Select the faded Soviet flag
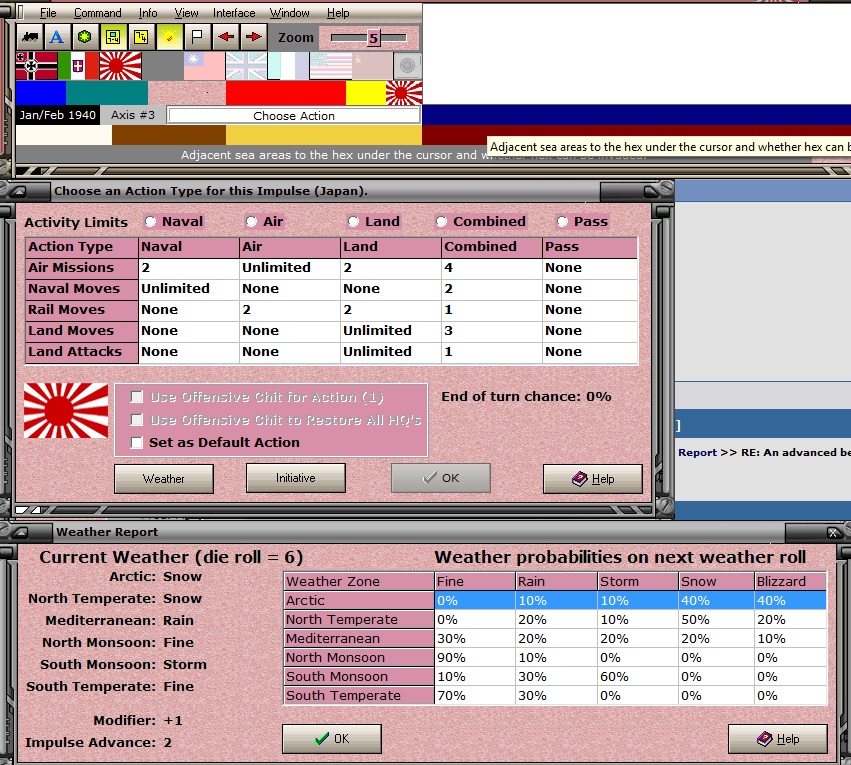 (372, 66)
